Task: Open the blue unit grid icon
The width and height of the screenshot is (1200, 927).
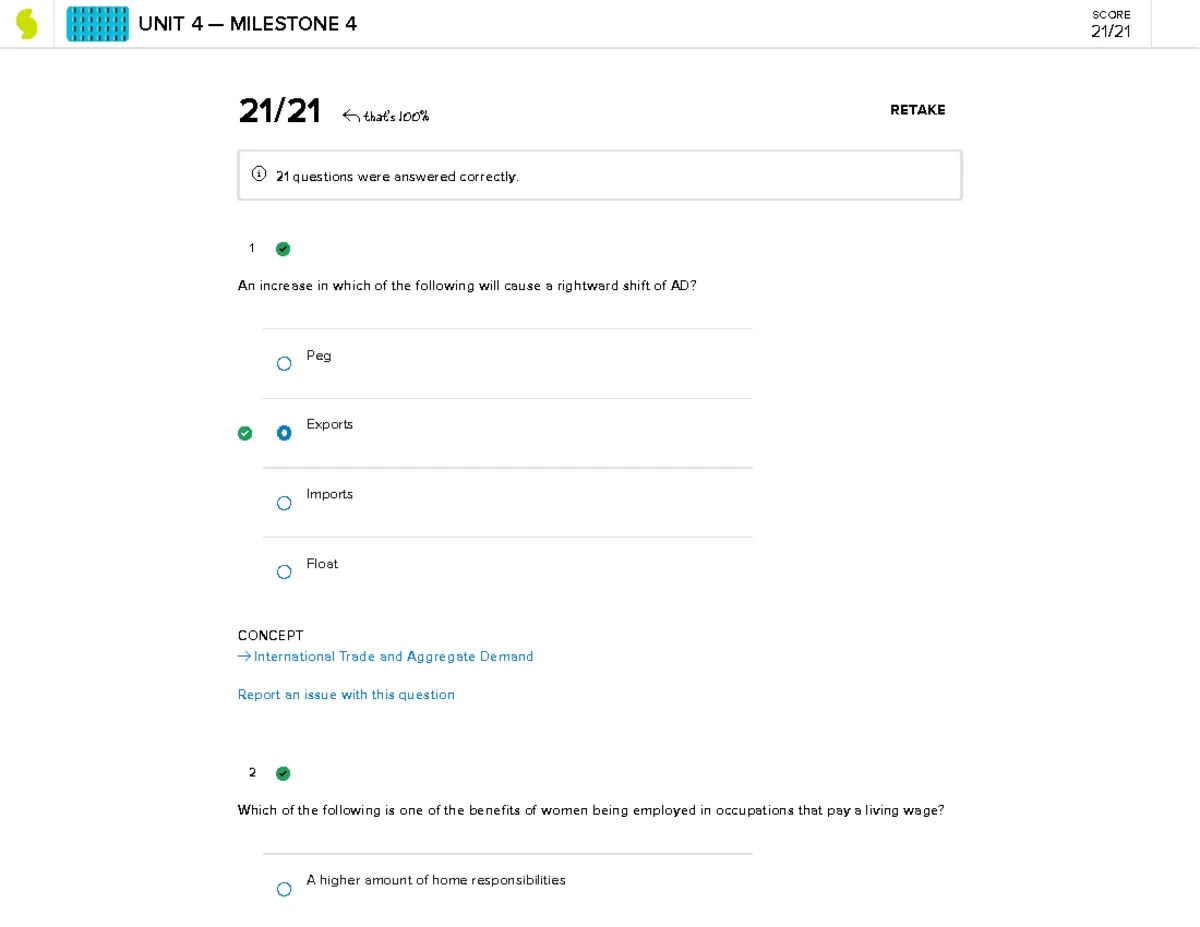Action: 97,24
